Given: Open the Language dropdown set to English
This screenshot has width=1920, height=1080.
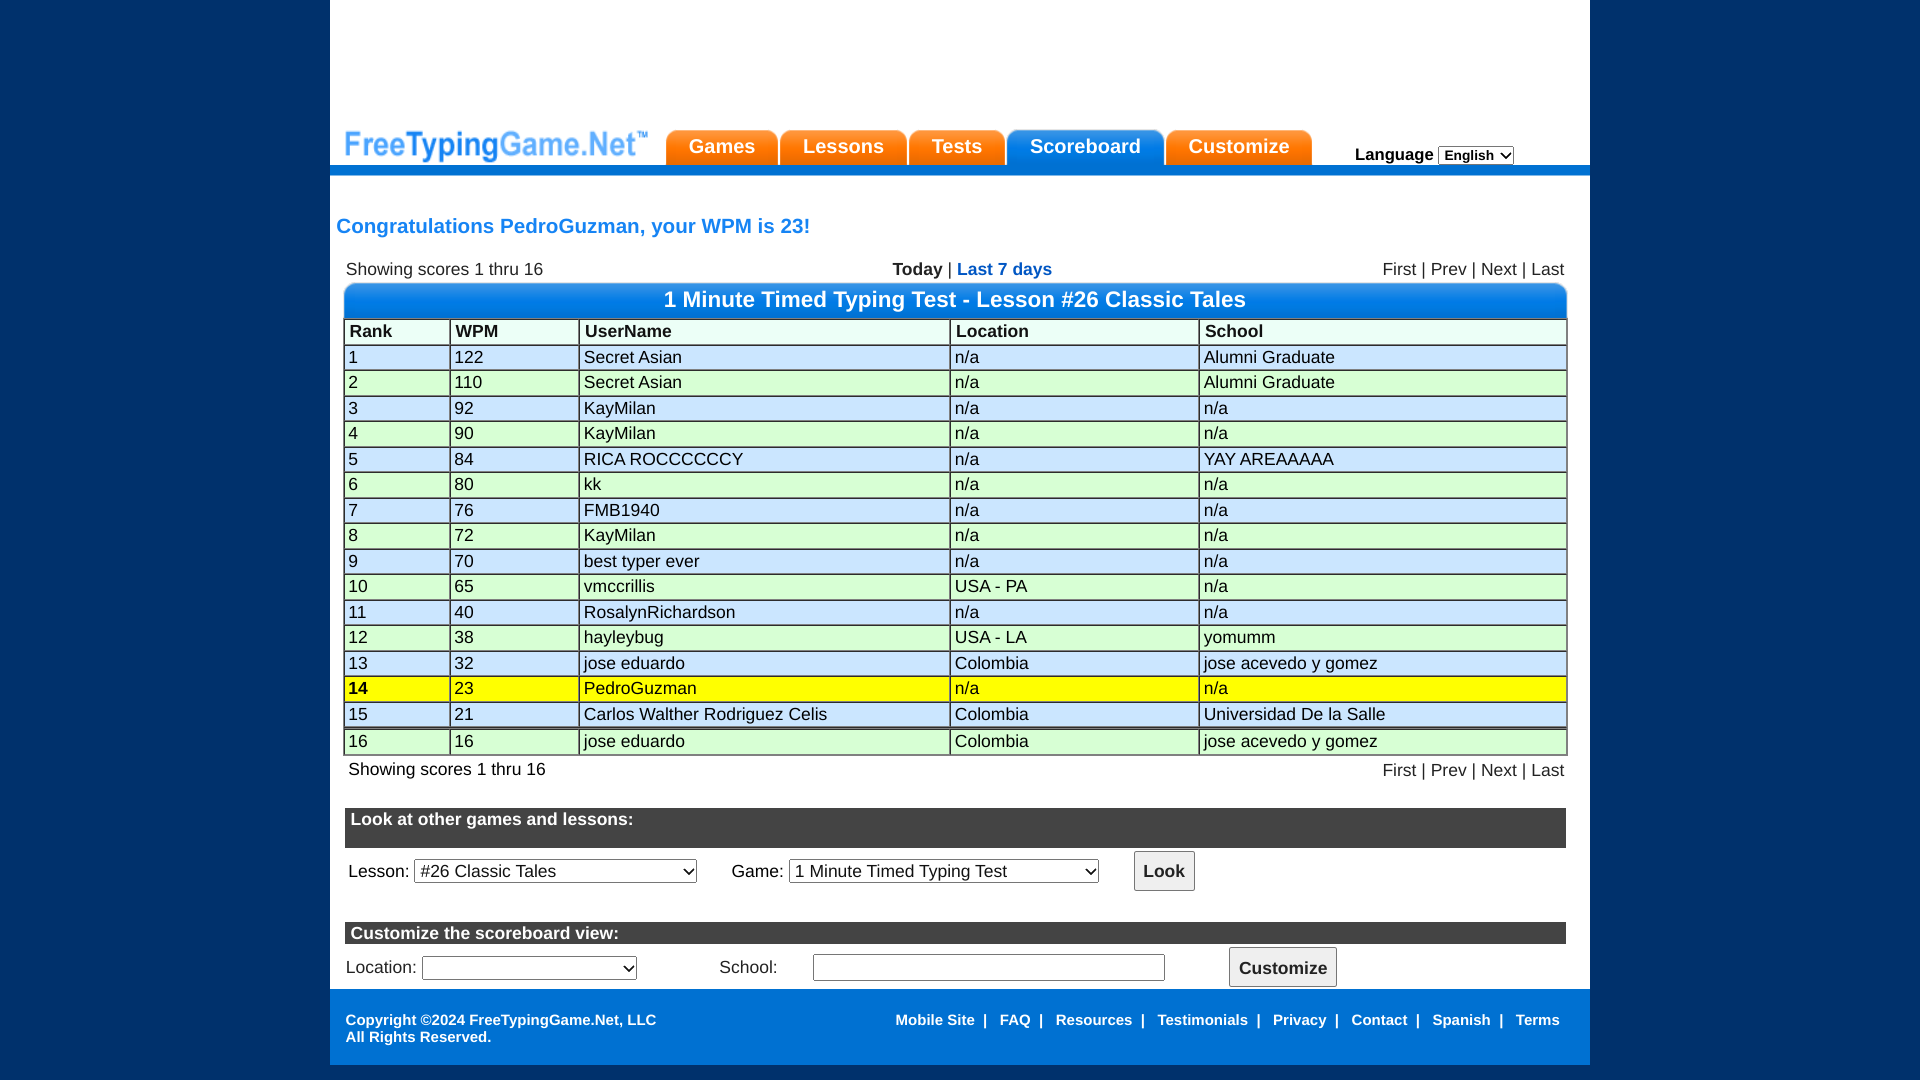Looking at the screenshot, I should [x=1476, y=155].
